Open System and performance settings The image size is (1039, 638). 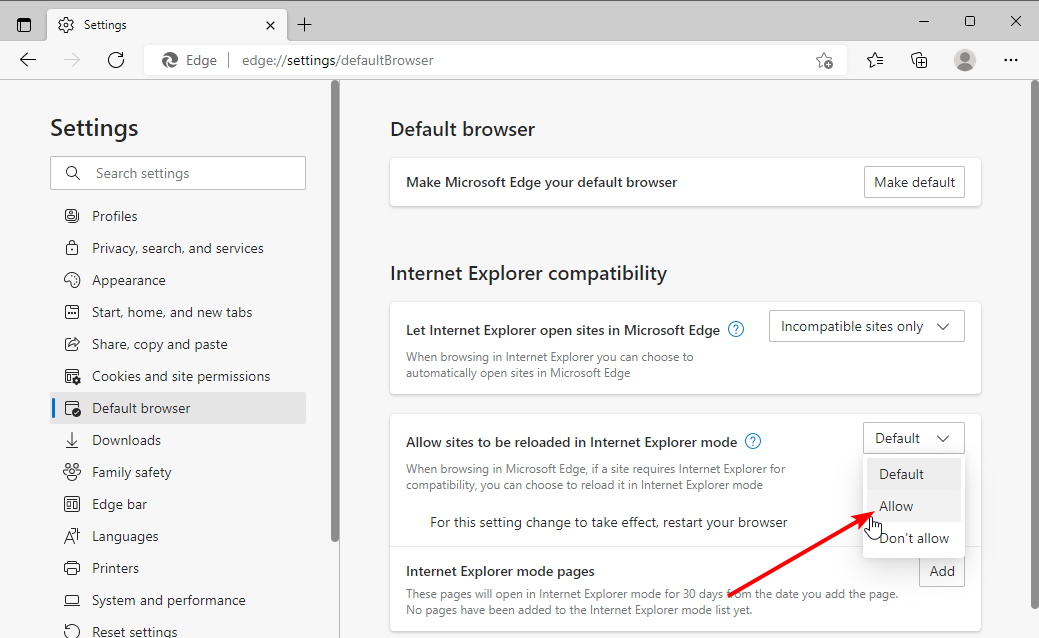click(178, 600)
